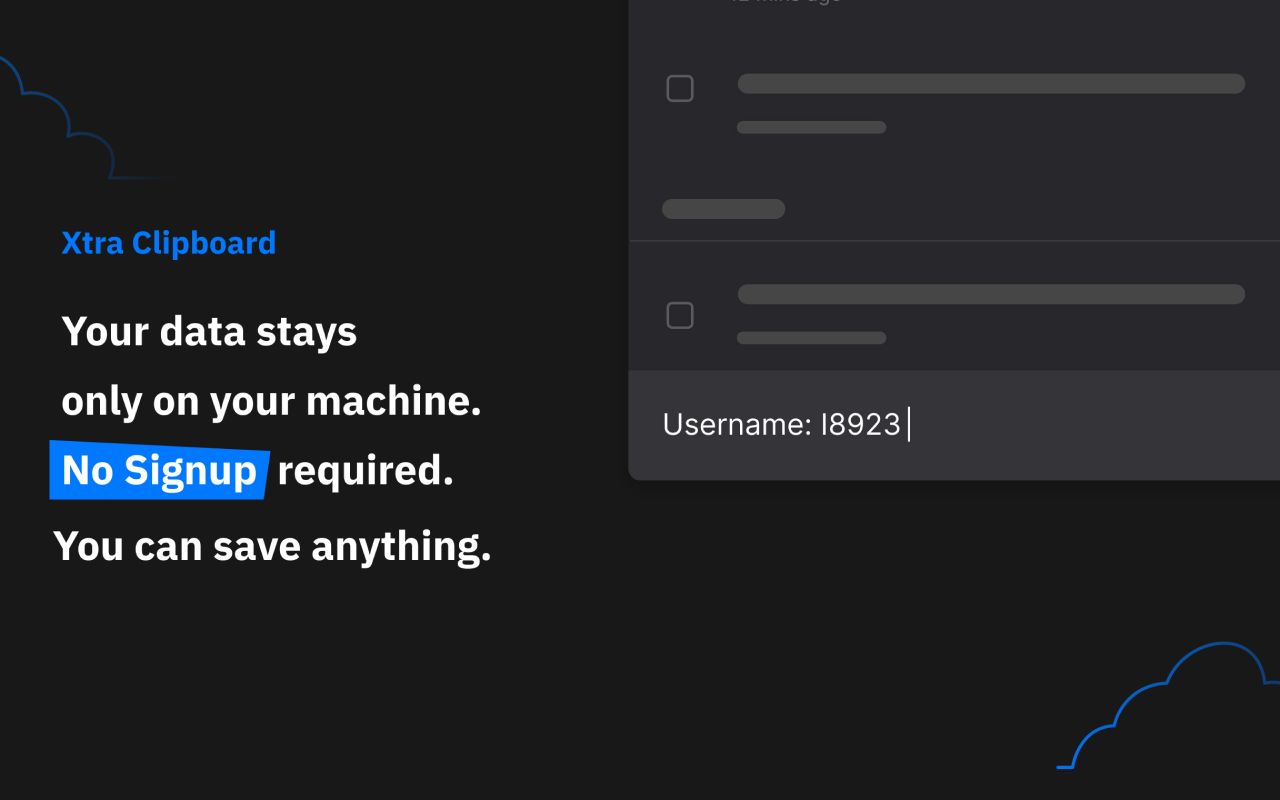Screen dimensions: 1280x800
Task: Click the text cursor after 'I8923'
Action: click(908, 425)
